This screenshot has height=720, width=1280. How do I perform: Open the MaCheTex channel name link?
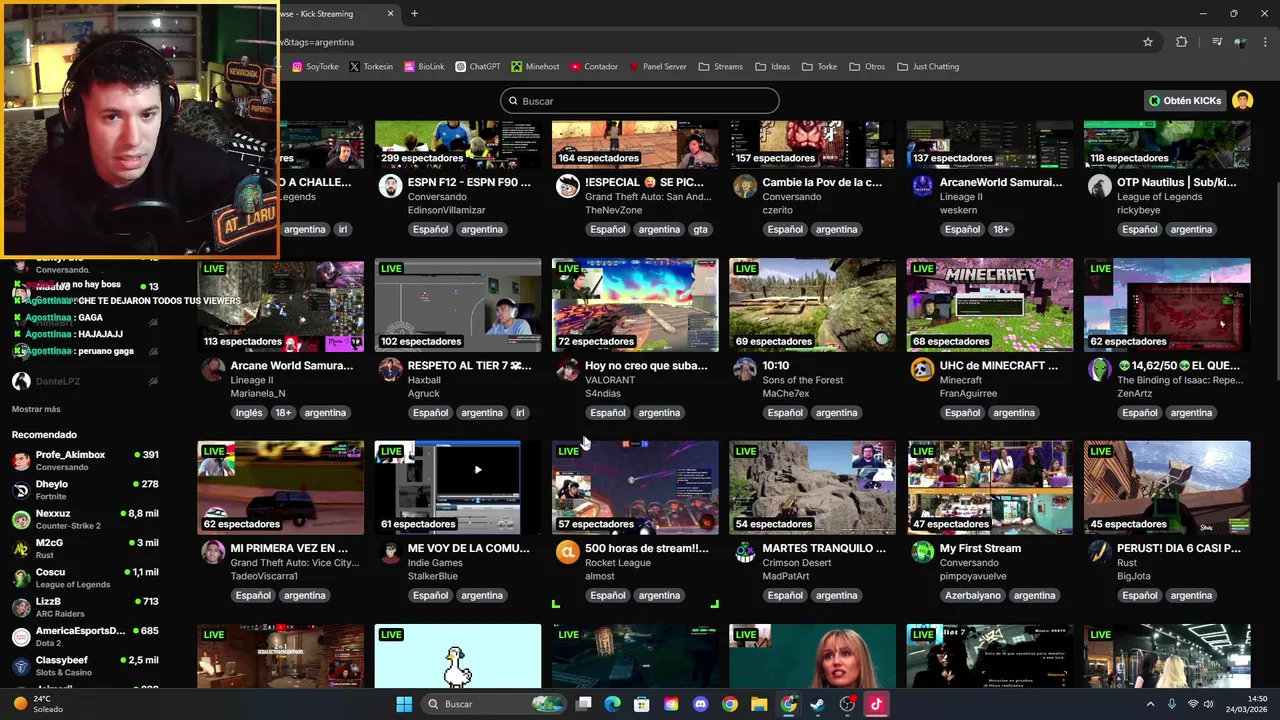click(789, 393)
